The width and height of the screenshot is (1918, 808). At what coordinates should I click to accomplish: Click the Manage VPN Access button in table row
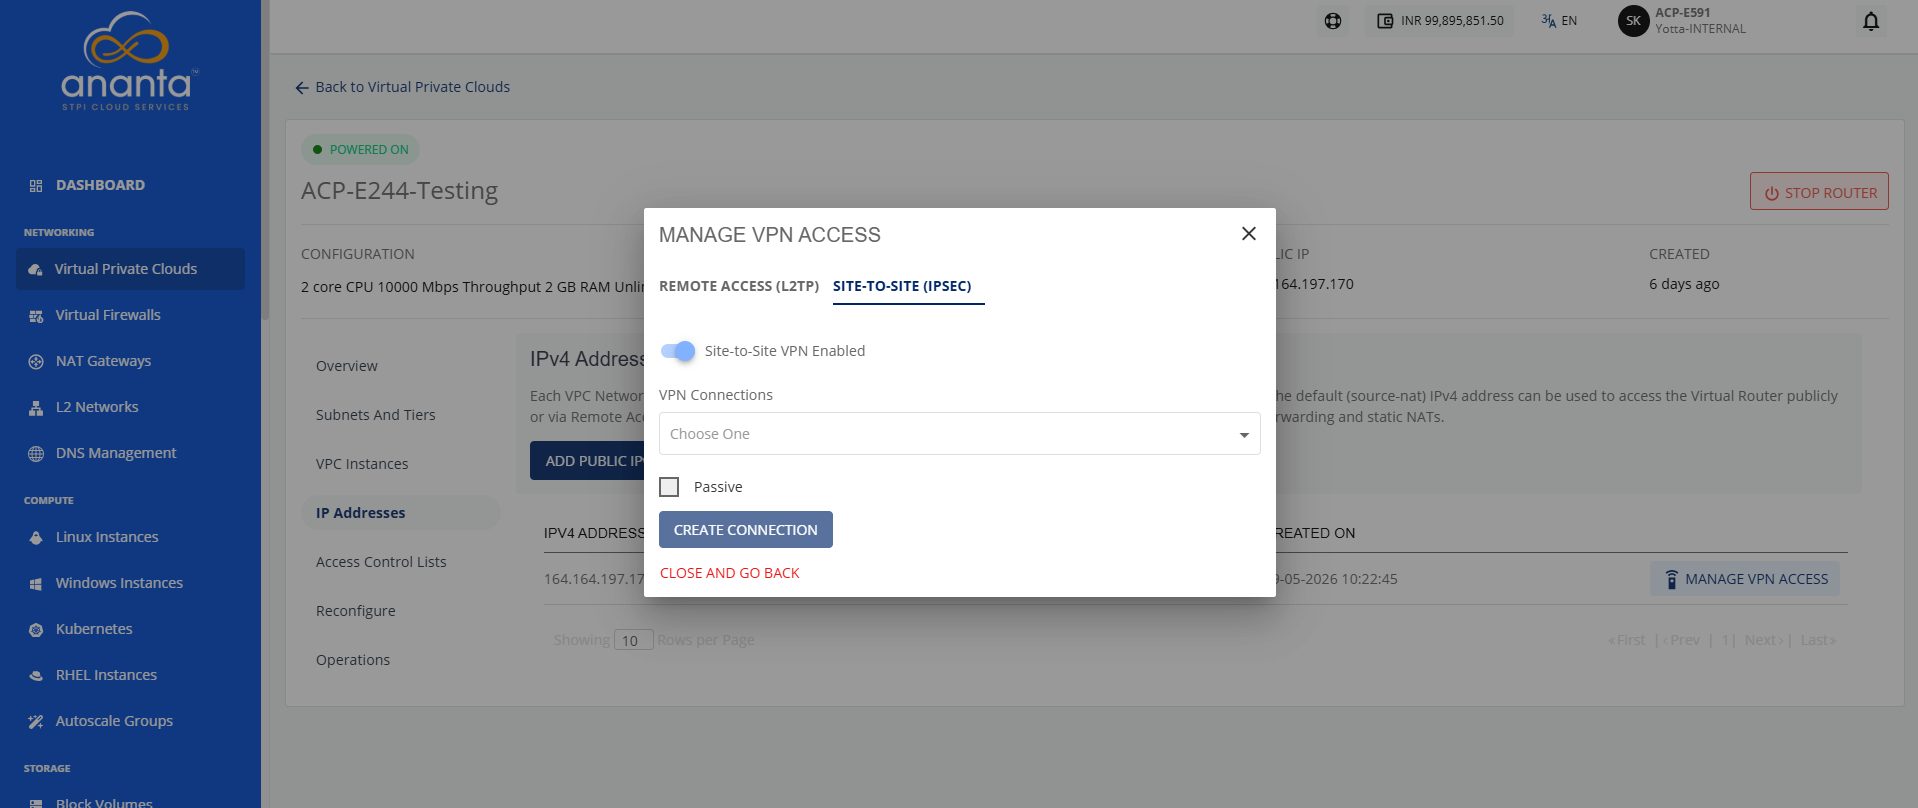[1745, 579]
